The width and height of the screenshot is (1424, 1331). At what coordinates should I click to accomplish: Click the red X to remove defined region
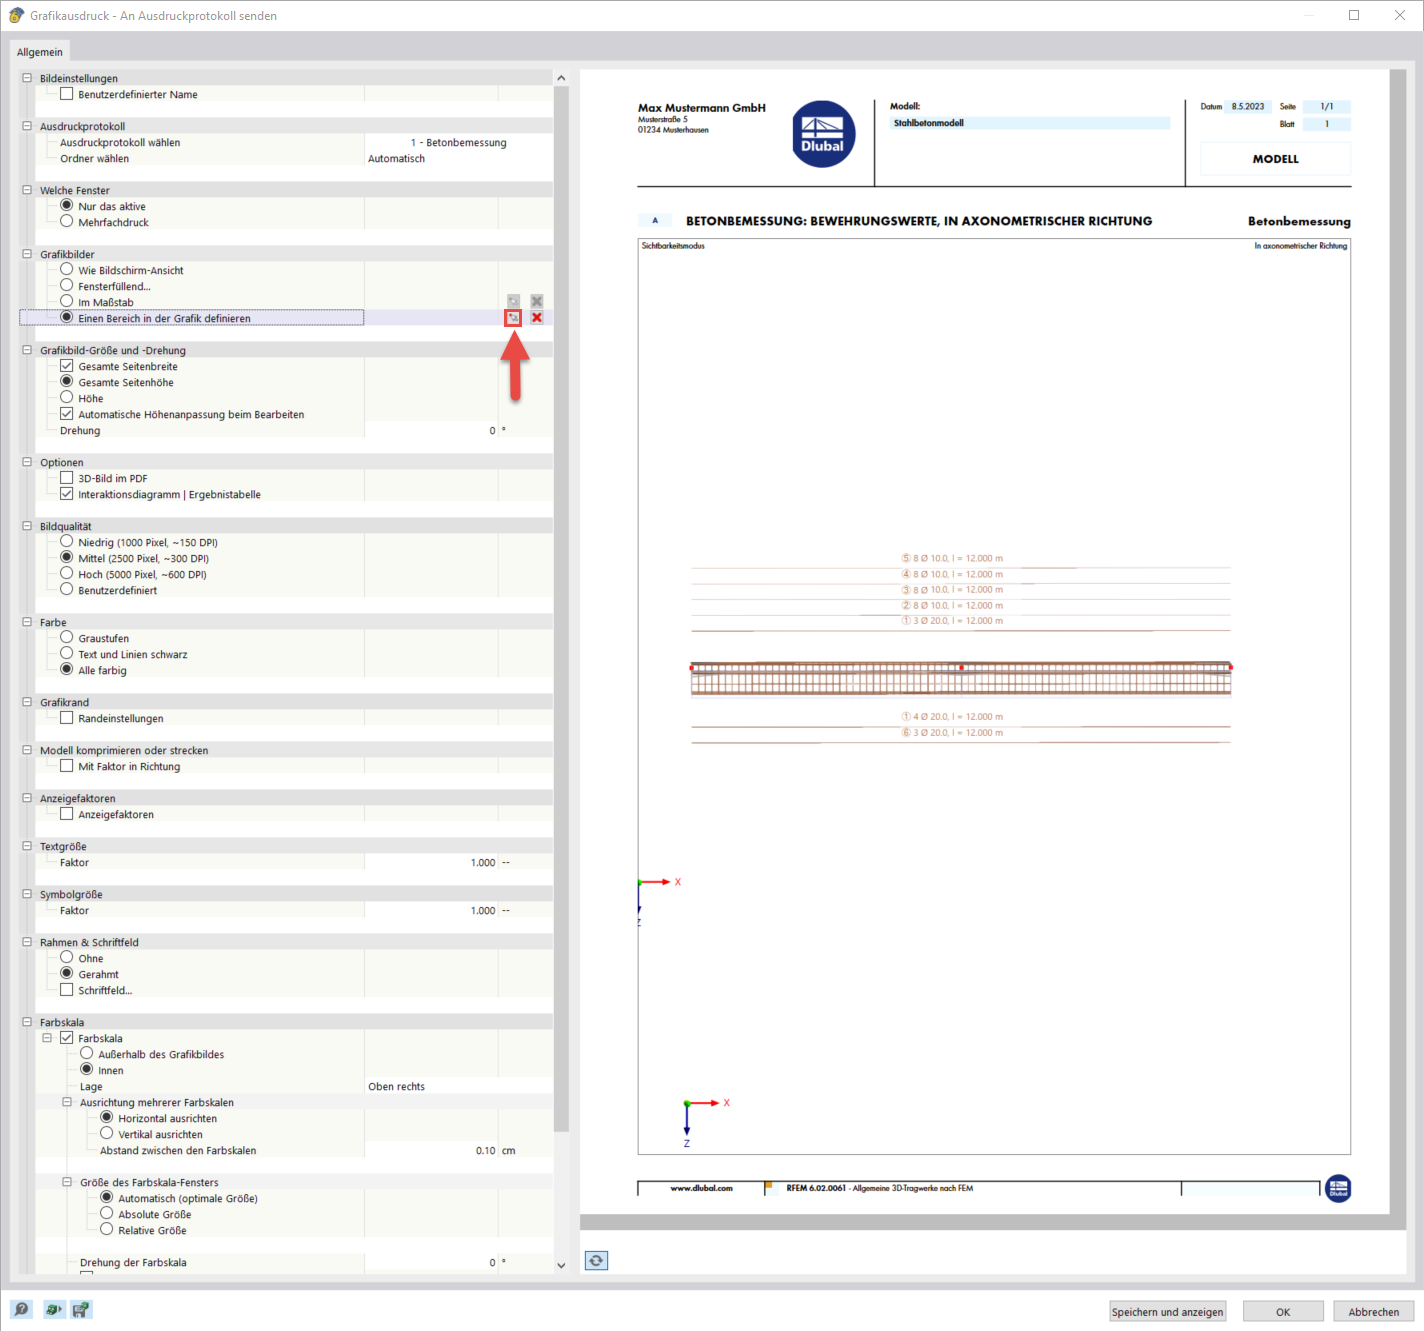[x=537, y=317]
